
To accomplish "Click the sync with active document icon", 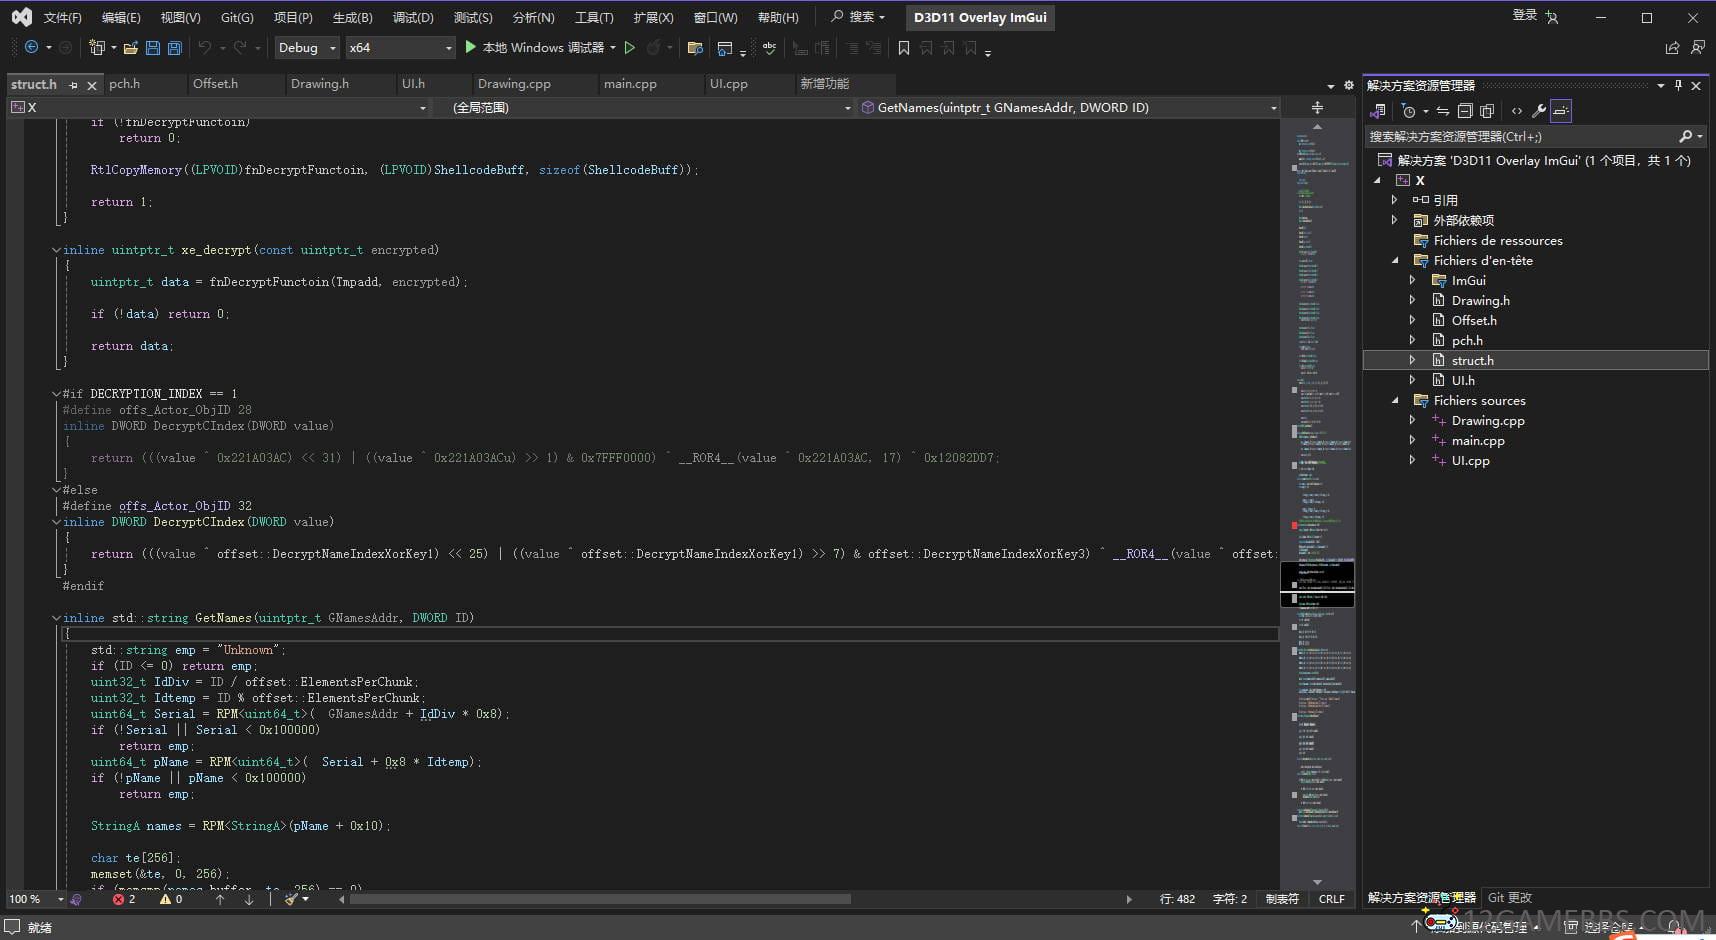I will pos(1442,111).
